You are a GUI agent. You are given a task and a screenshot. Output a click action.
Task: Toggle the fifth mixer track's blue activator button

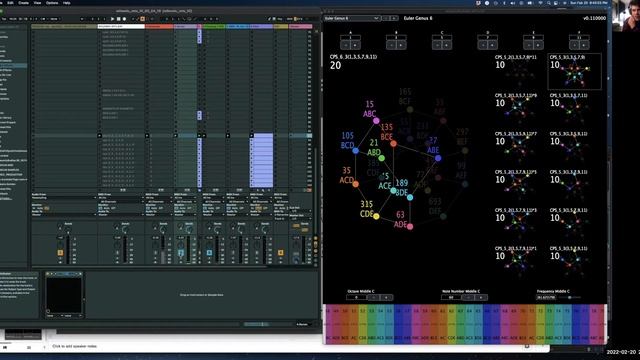[209, 253]
